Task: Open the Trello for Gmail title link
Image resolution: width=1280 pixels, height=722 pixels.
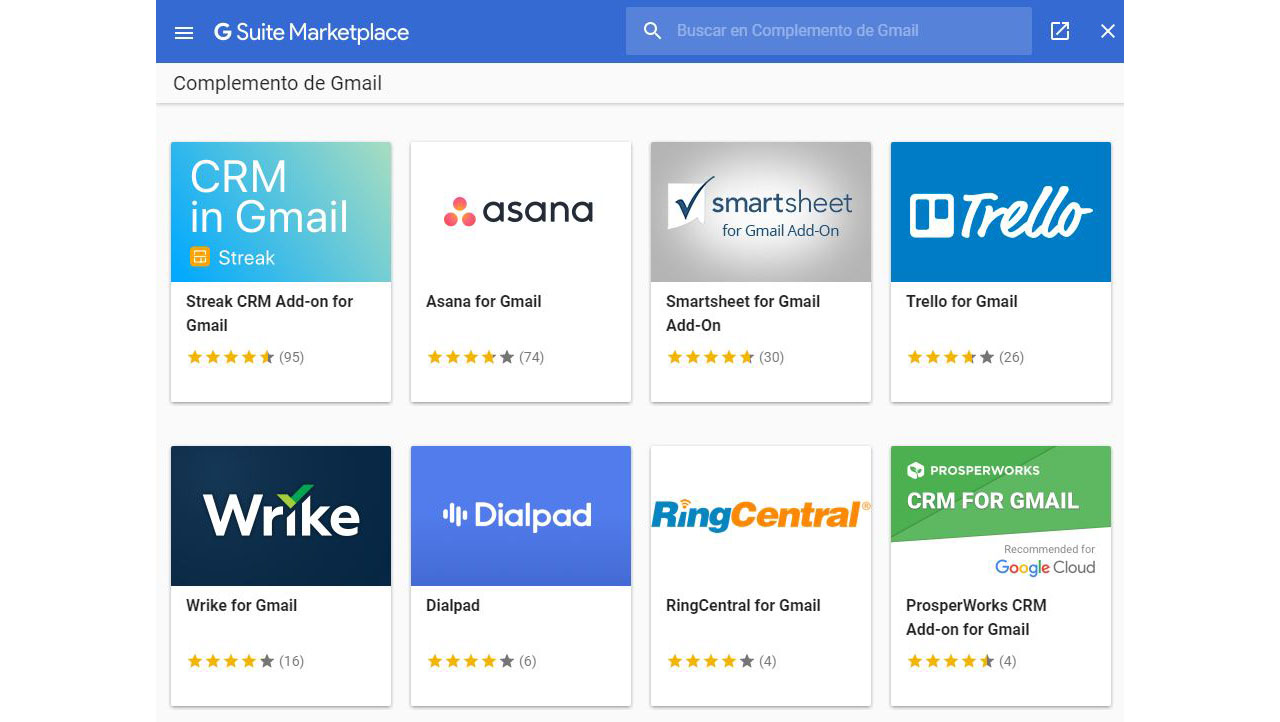Action: pos(962,301)
